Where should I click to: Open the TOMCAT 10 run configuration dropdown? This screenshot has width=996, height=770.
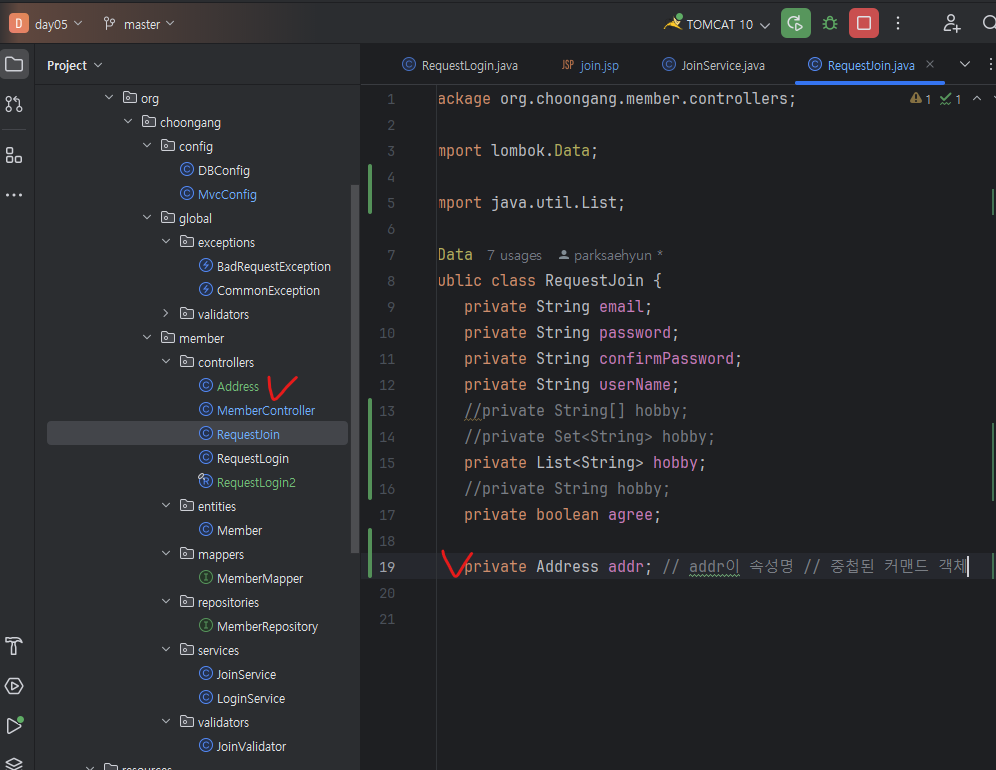[x=718, y=24]
